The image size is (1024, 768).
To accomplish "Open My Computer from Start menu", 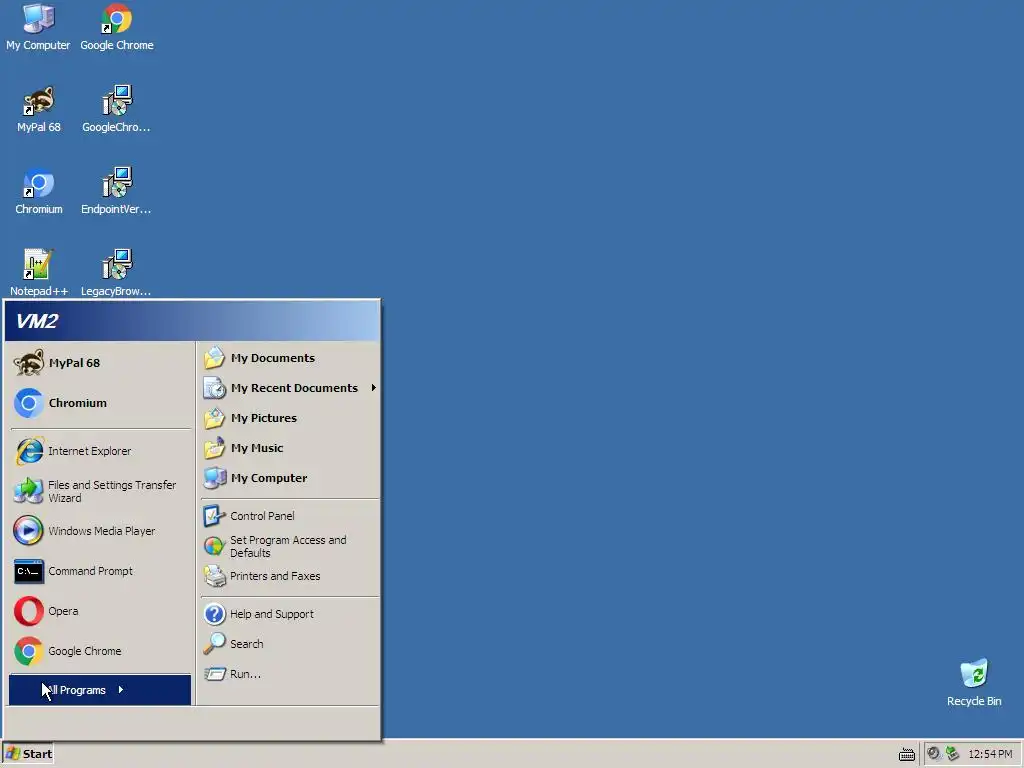I will [289, 478].
